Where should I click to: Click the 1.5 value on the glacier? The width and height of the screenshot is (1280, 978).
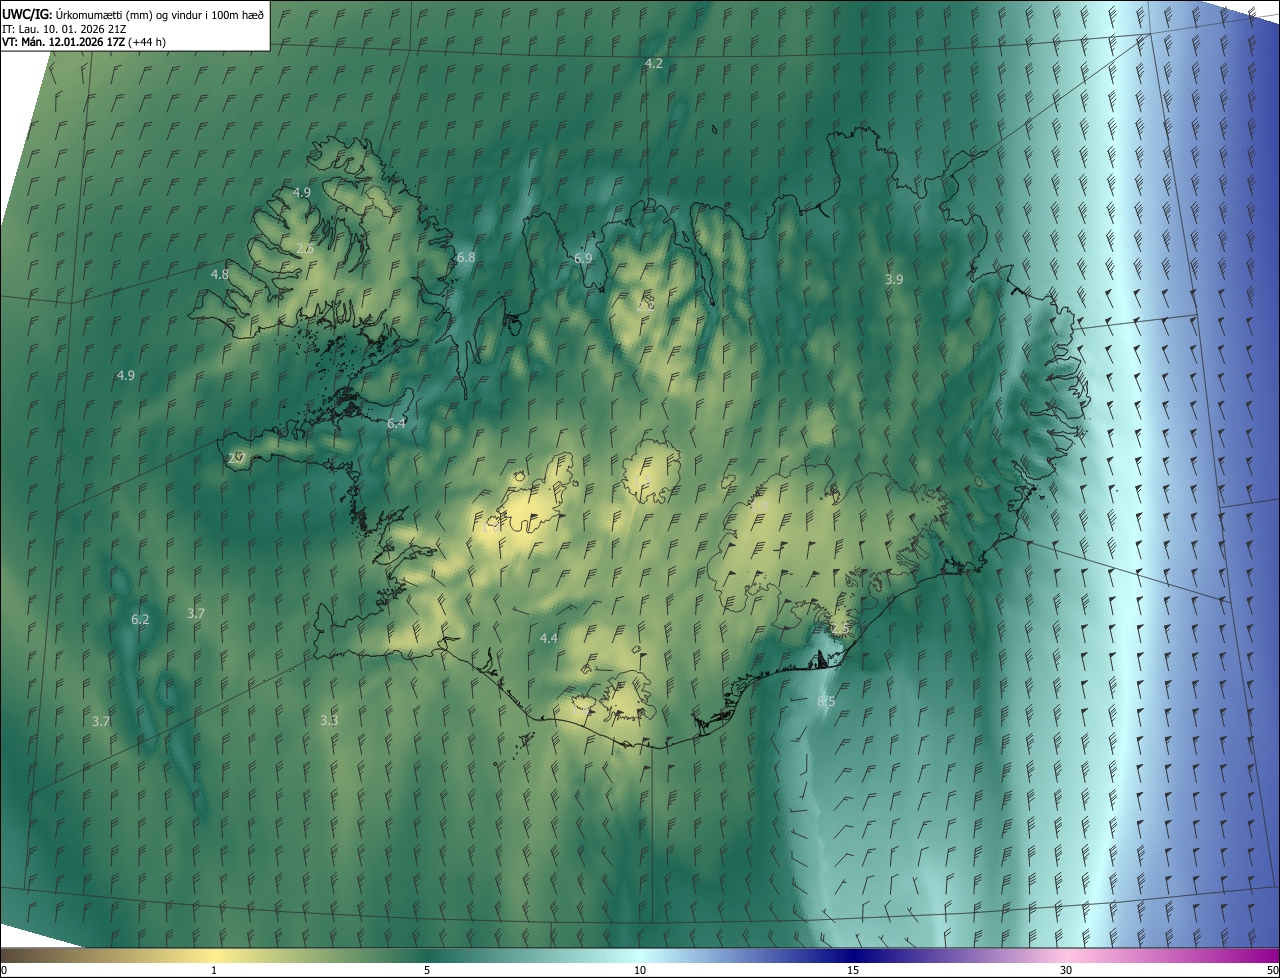click(x=642, y=480)
